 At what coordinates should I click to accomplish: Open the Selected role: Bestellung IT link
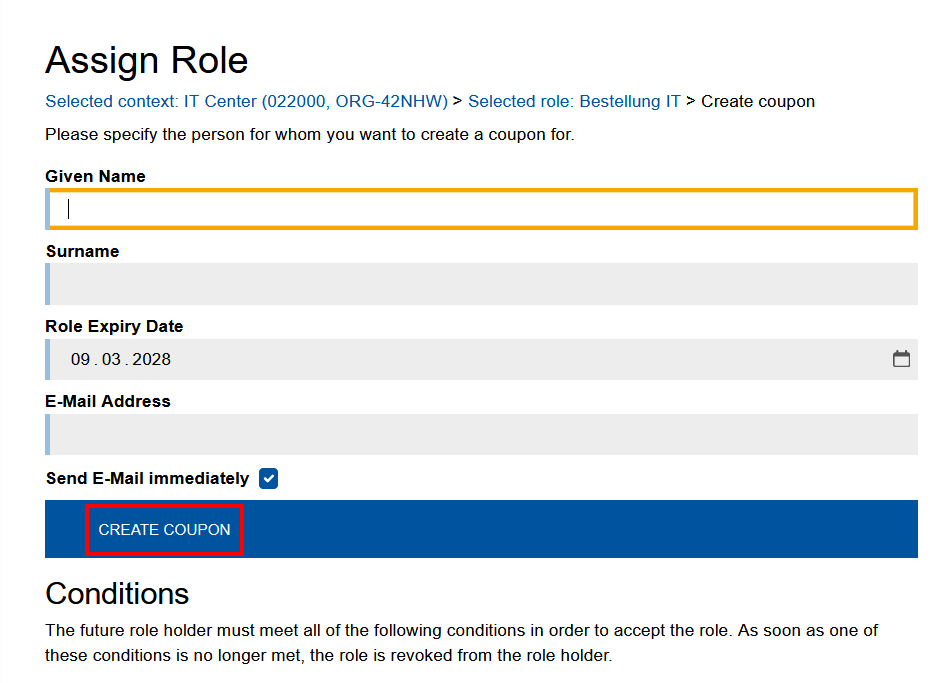pos(574,101)
